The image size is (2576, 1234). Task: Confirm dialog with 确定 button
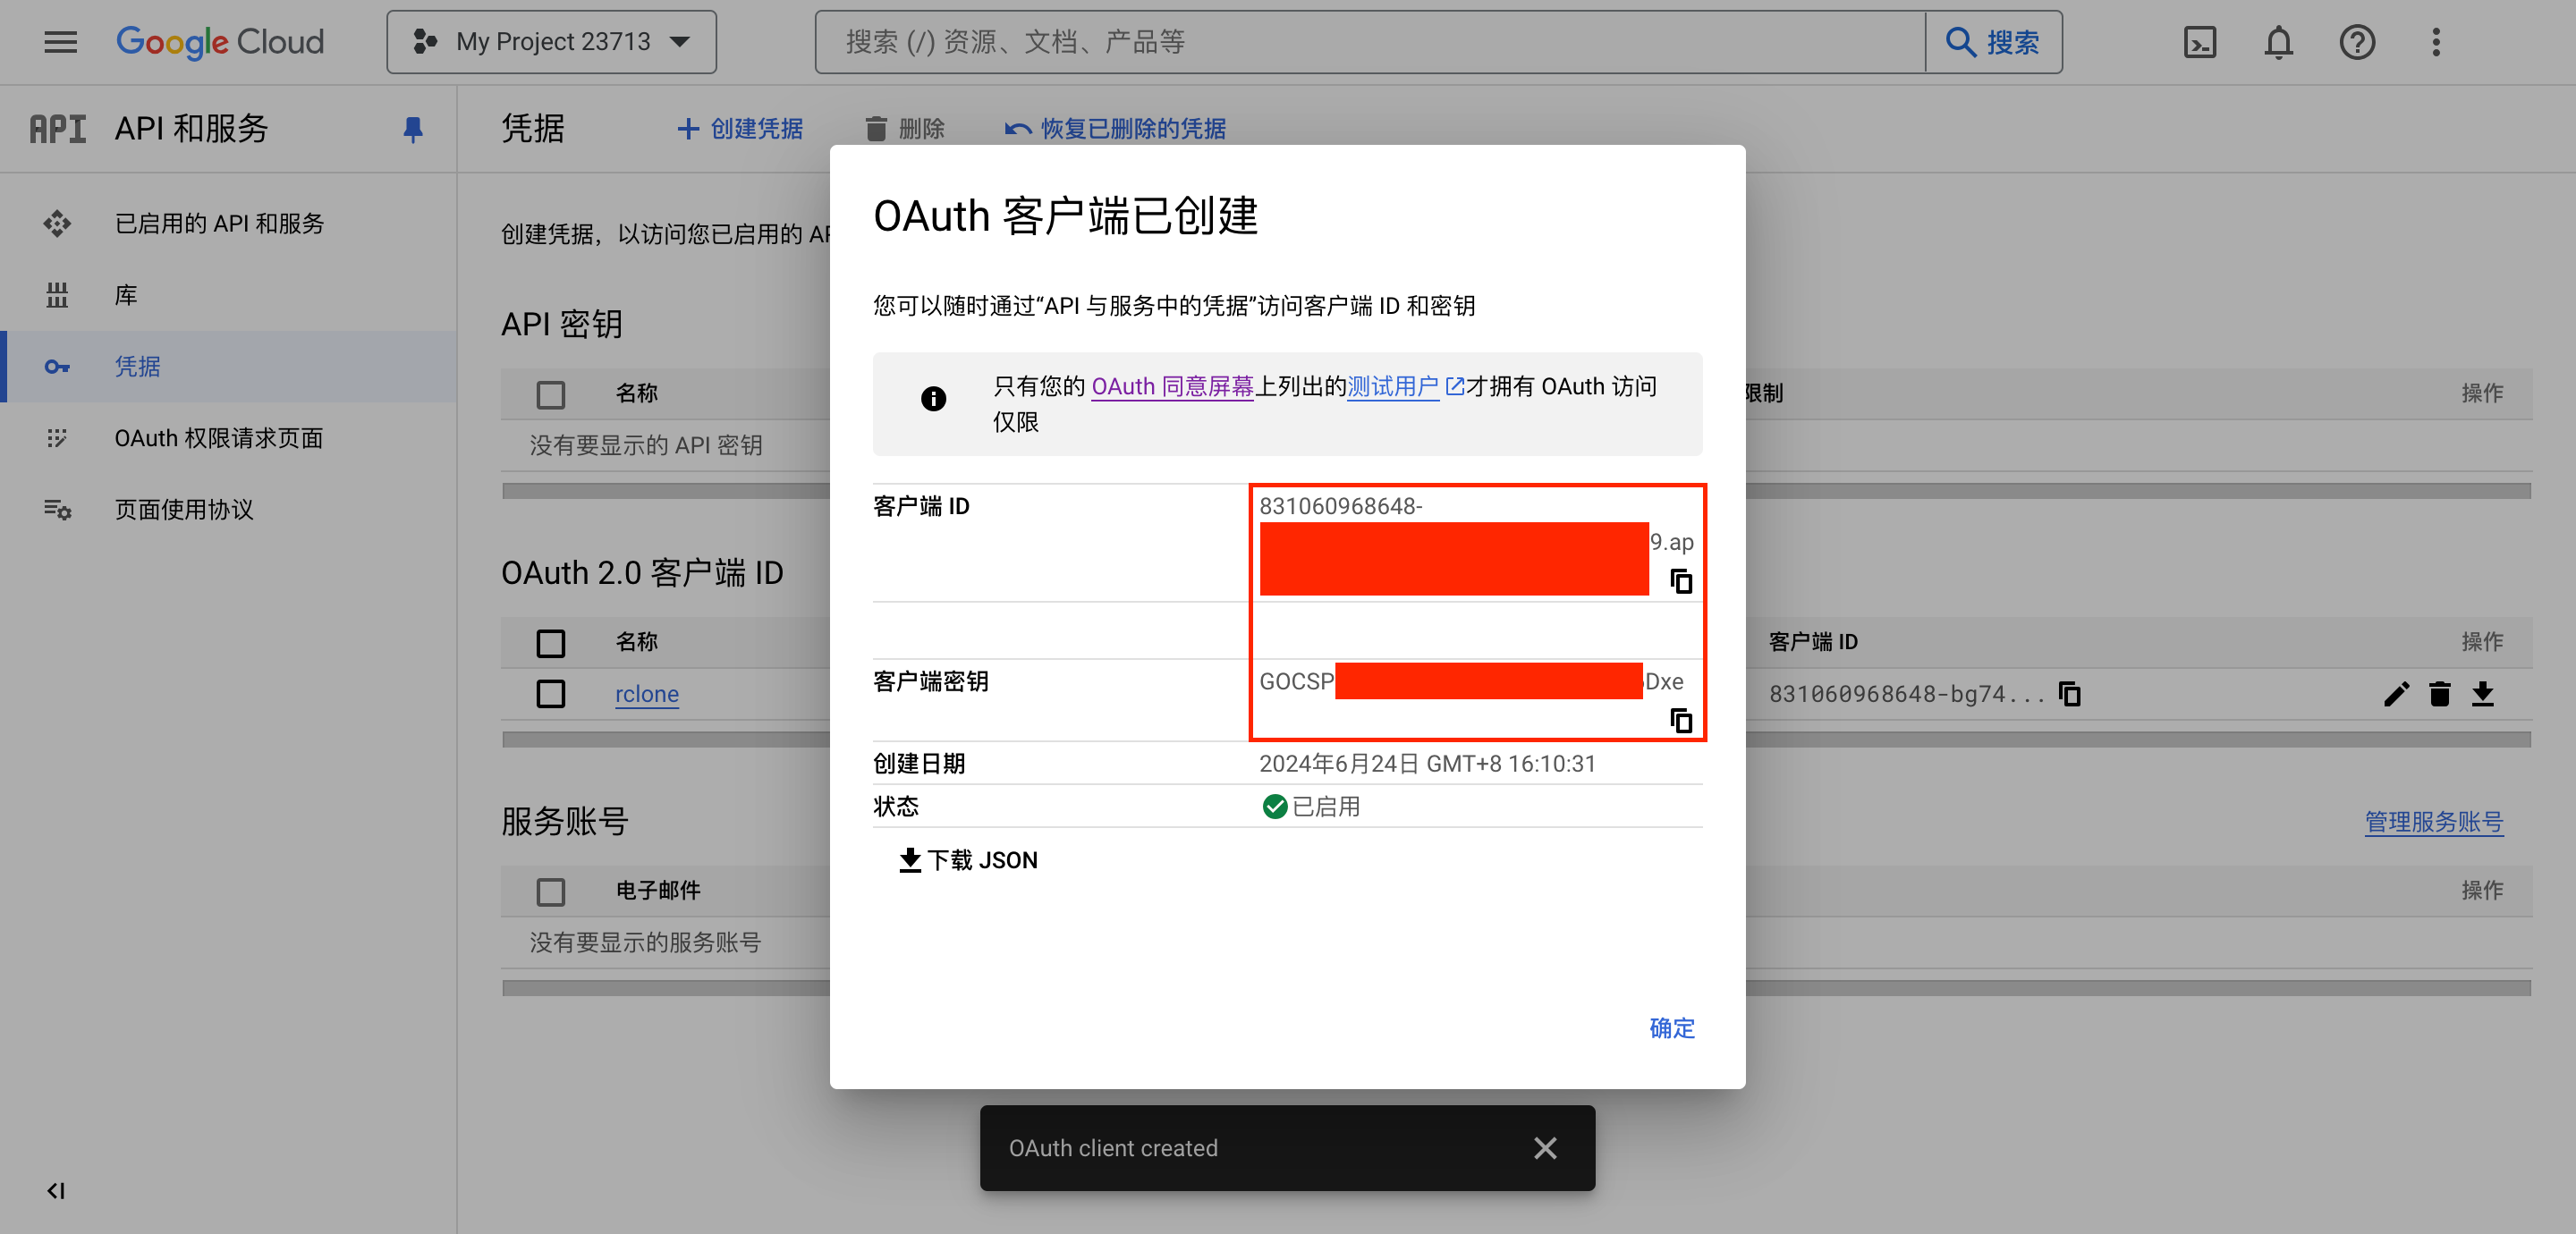(x=1671, y=1028)
